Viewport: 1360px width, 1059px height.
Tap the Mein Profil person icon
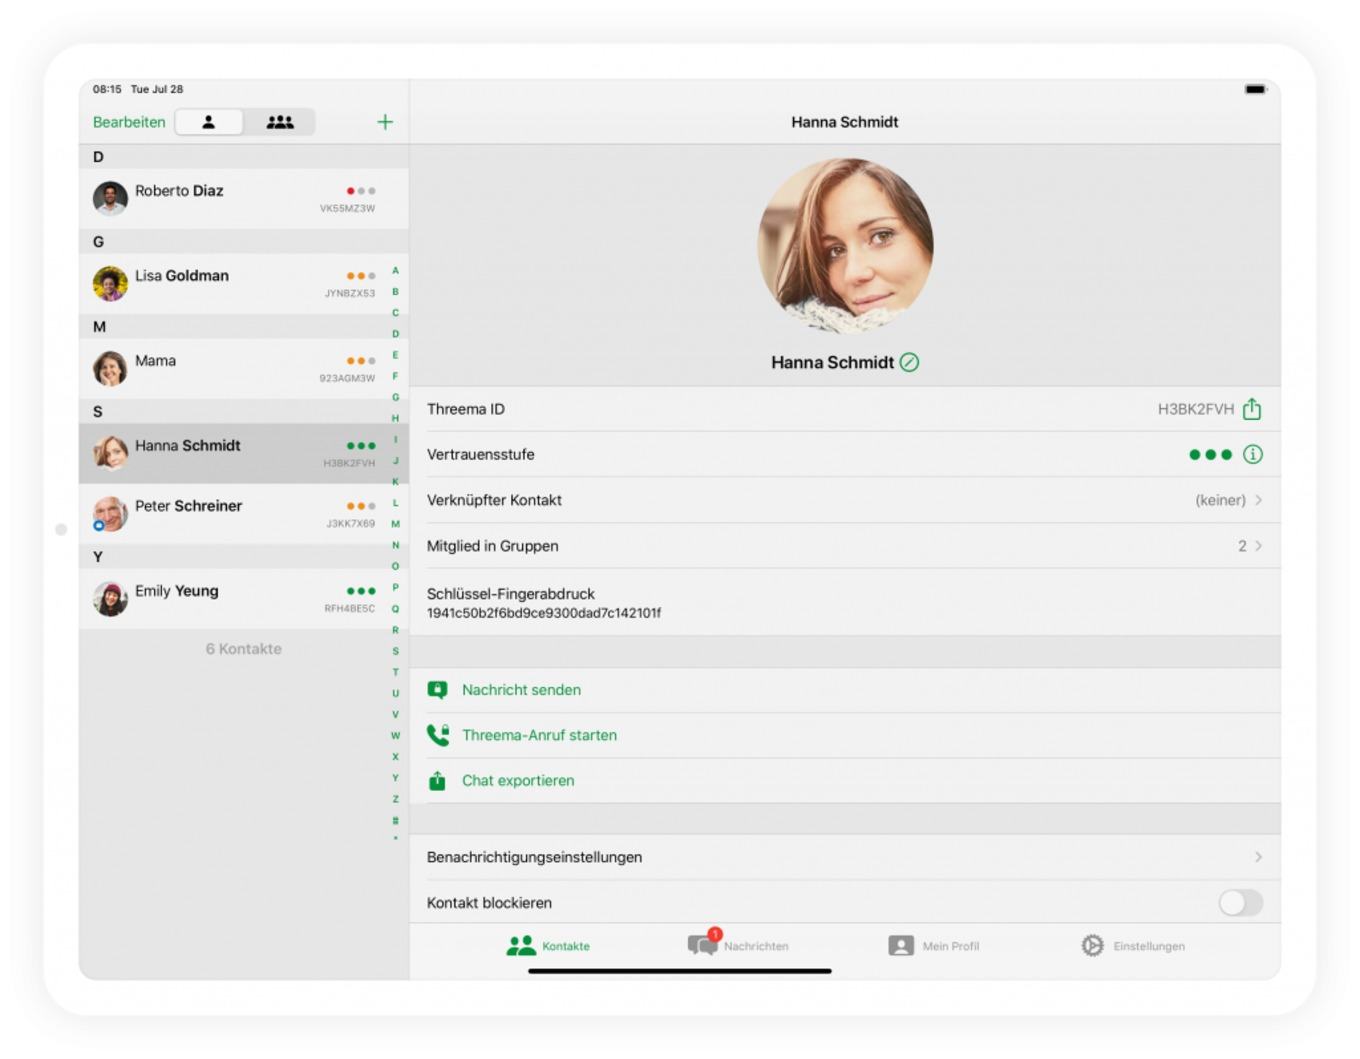[x=901, y=946]
